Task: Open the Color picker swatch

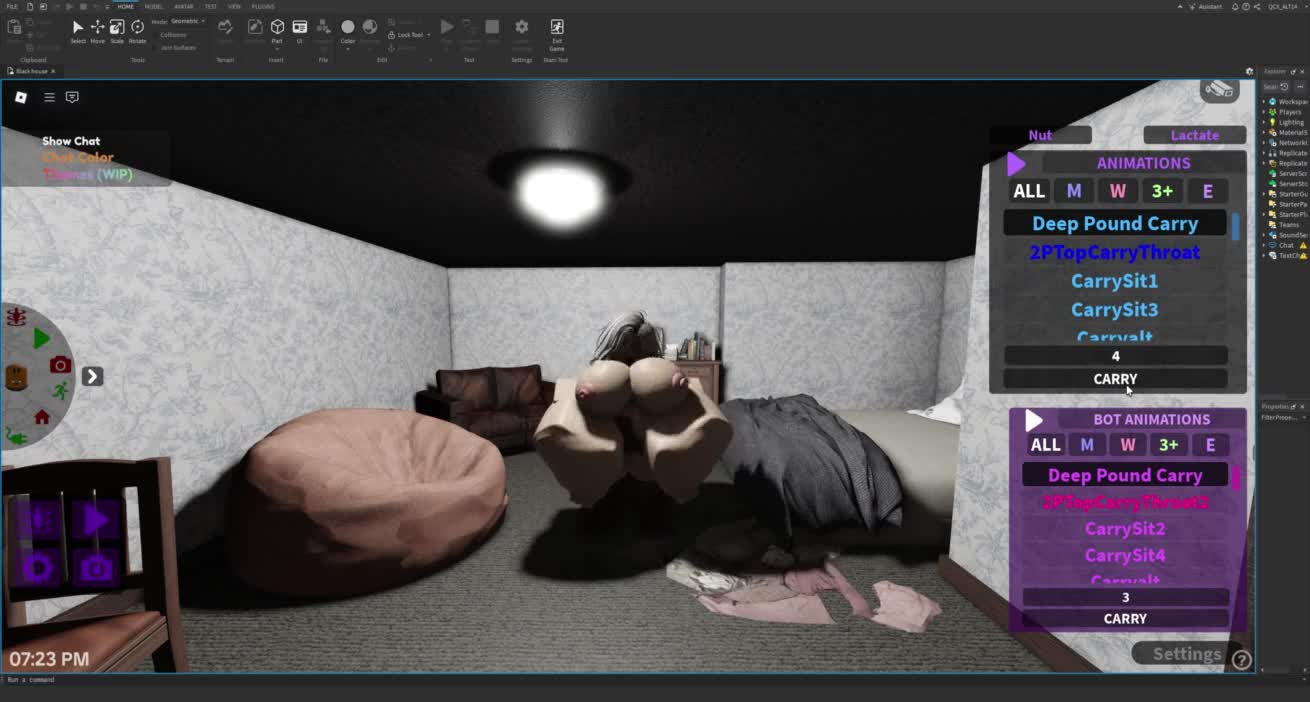Action: 347,28
